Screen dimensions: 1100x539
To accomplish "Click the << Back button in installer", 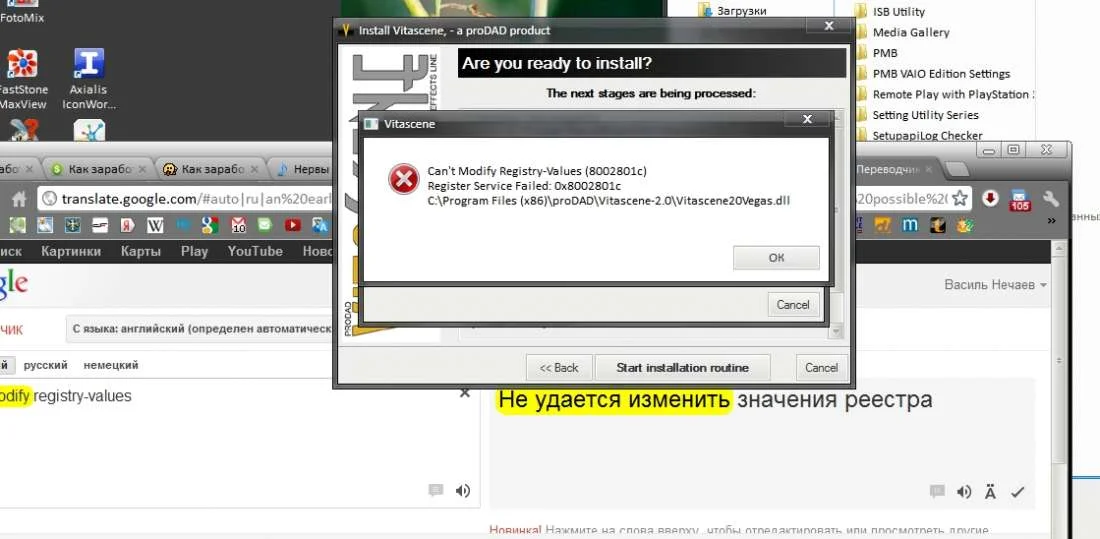I will tap(559, 368).
